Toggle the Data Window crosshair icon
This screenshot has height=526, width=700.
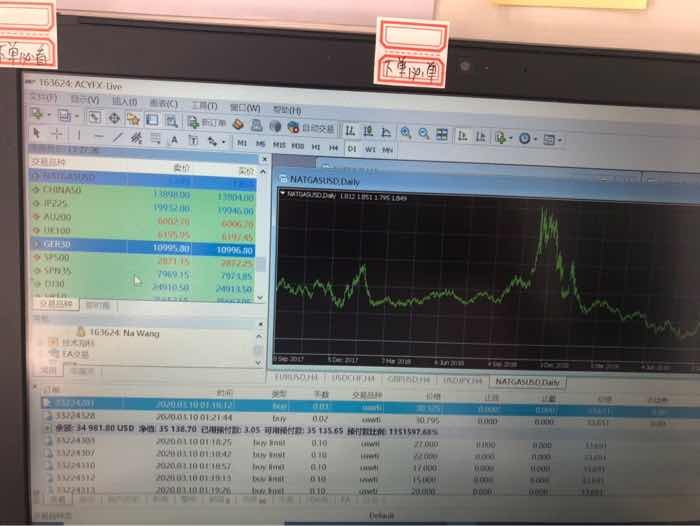(x=114, y=118)
